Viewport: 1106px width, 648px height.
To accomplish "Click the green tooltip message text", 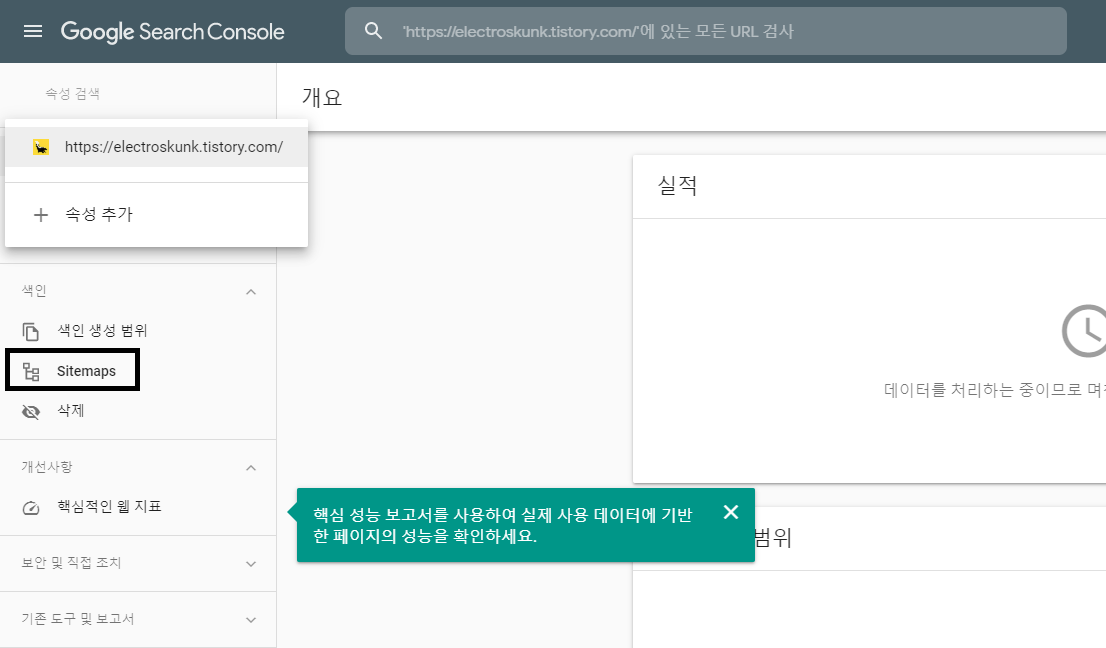I will click(502, 525).
